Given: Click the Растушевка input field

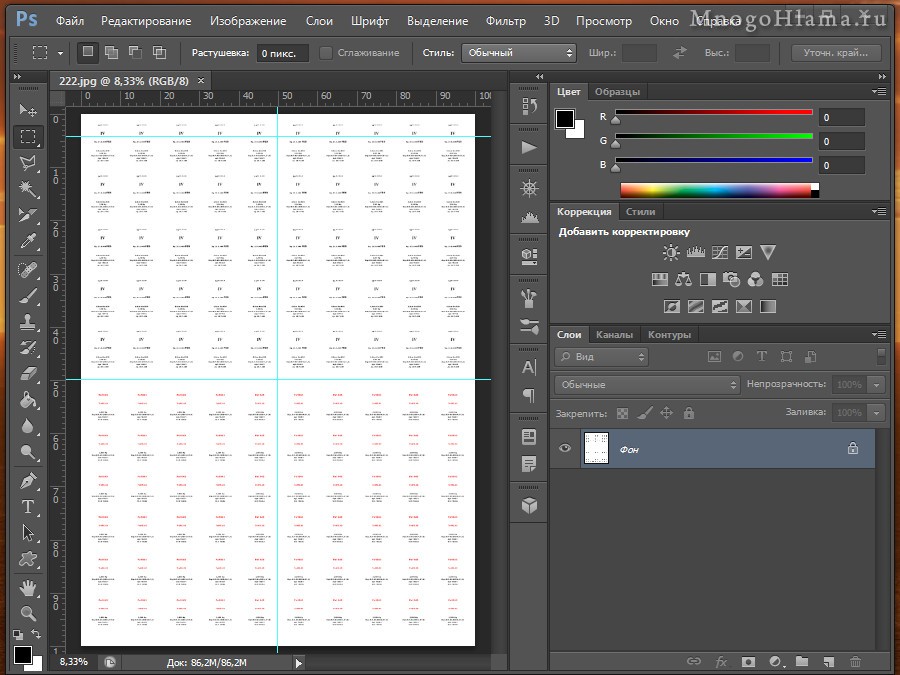Looking at the screenshot, I should (x=281, y=52).
